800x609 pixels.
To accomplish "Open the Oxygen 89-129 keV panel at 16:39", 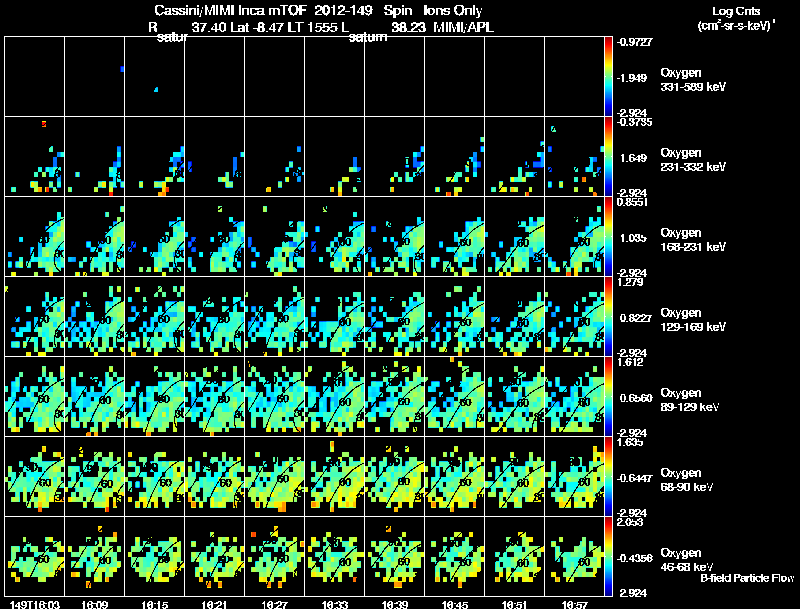I will (394, 397).
